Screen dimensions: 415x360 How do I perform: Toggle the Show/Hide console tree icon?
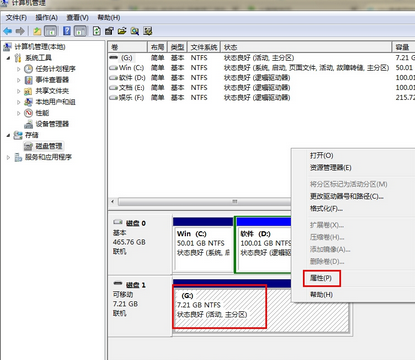(50, 31)
